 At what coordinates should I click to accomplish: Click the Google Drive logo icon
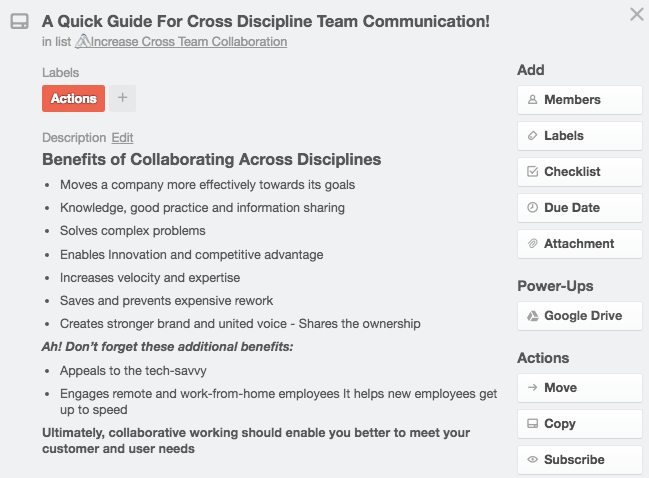tap(532, 316)
